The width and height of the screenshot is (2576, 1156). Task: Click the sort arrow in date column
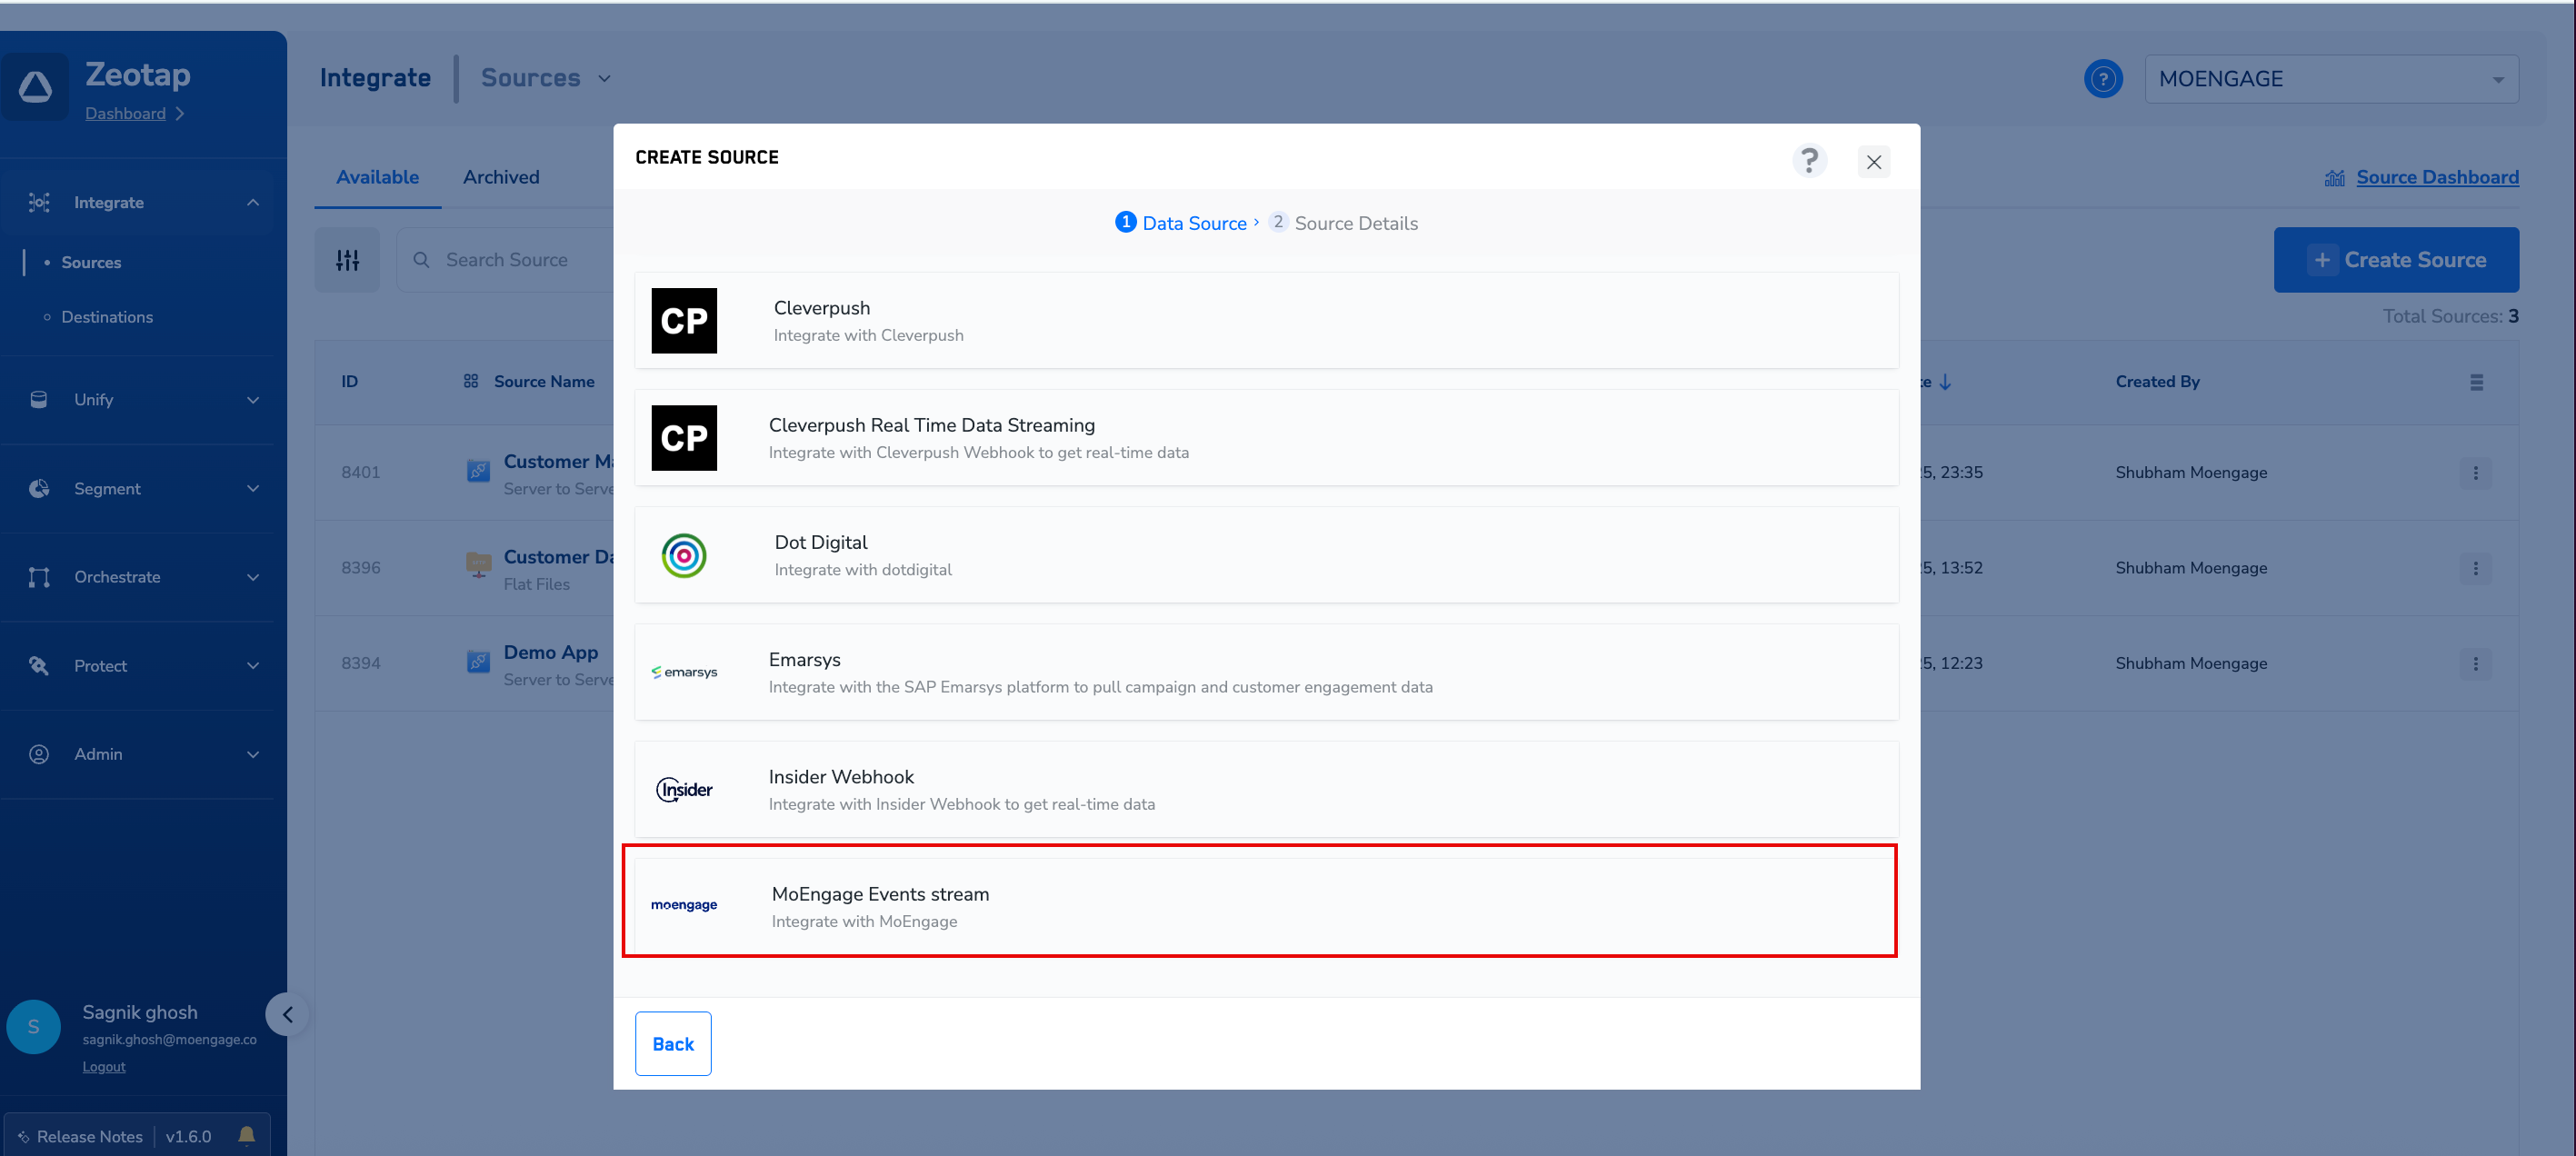[x=1945, y=382]
